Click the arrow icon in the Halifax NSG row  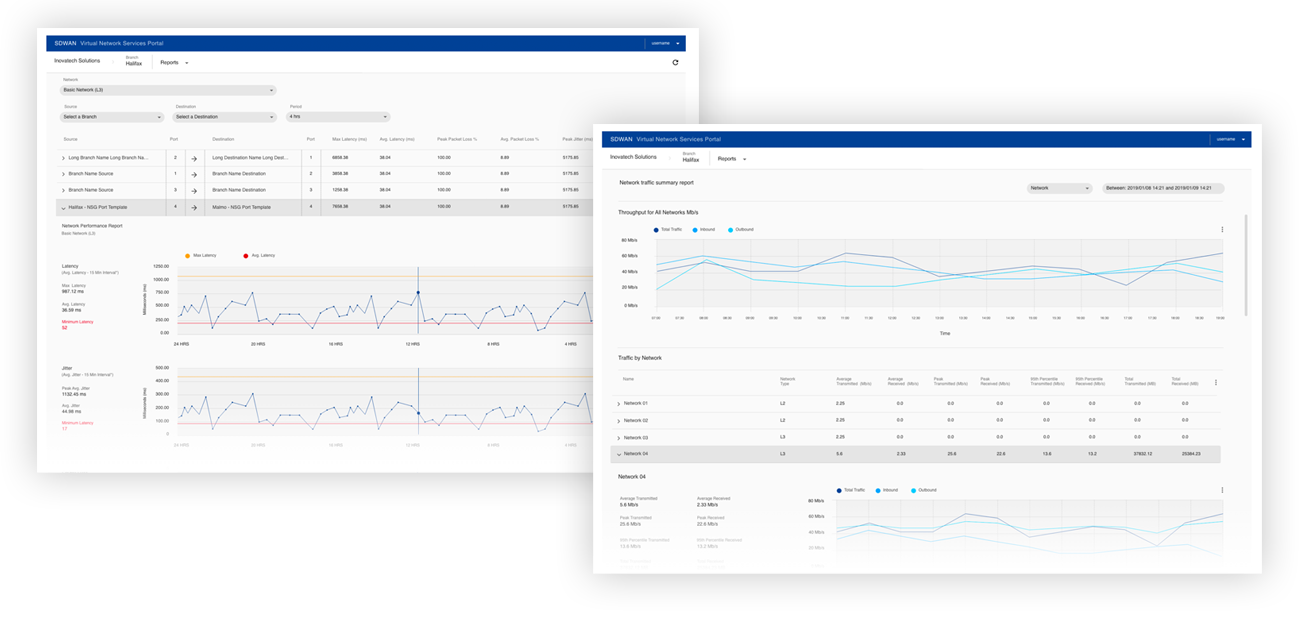pos(194,207)
